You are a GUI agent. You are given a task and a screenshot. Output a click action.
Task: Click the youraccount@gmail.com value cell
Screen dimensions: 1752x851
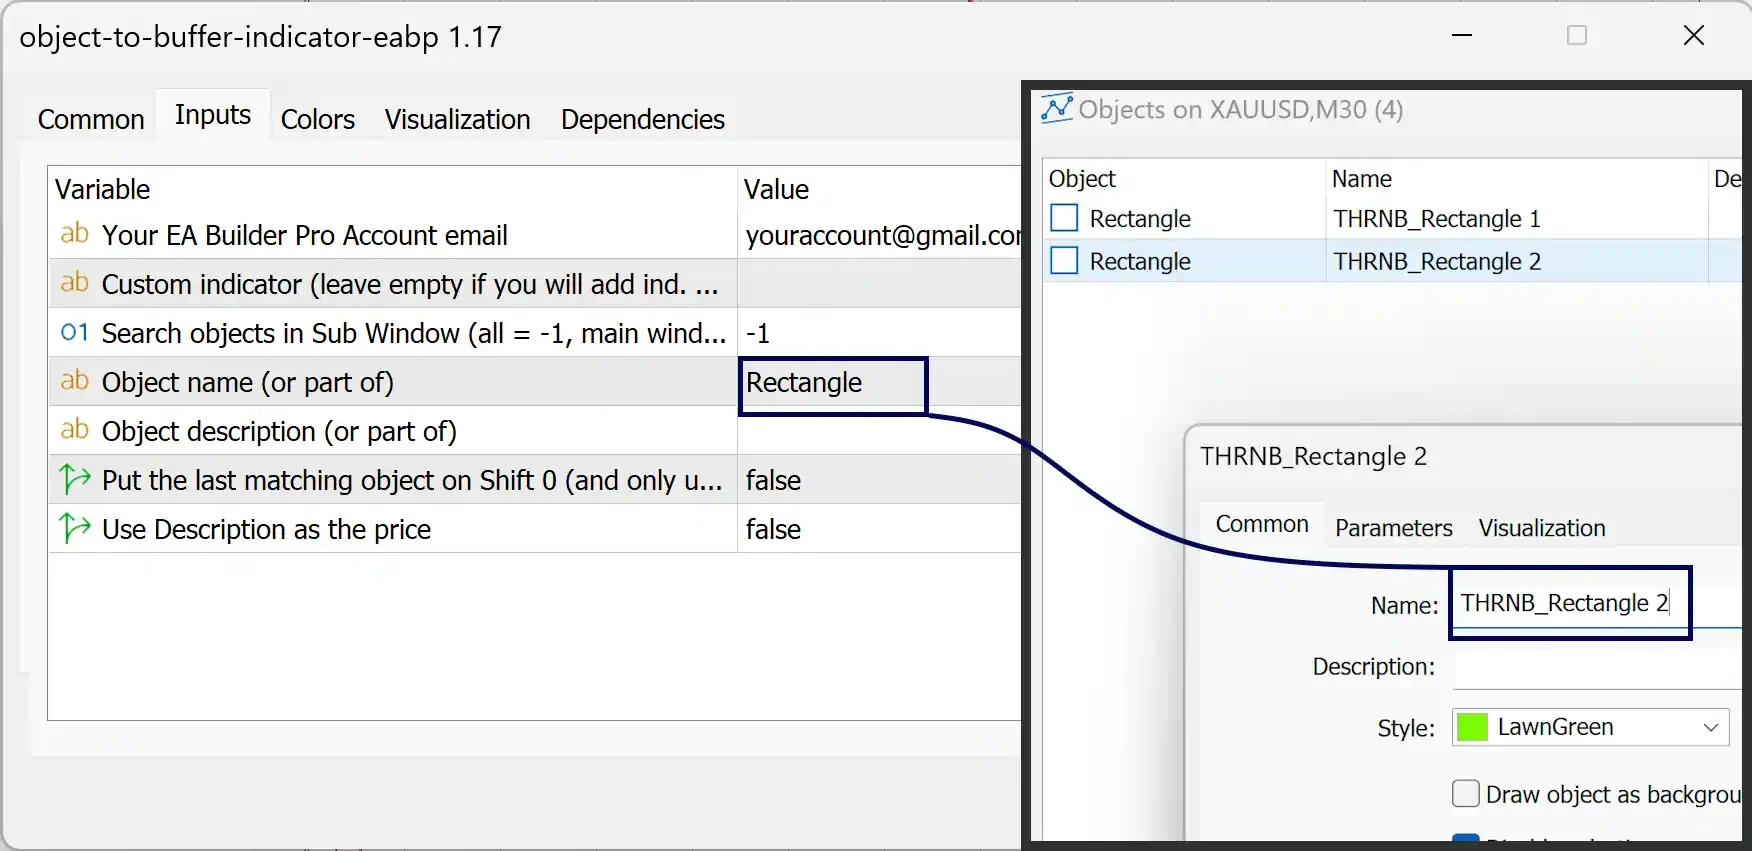point(880,235)
